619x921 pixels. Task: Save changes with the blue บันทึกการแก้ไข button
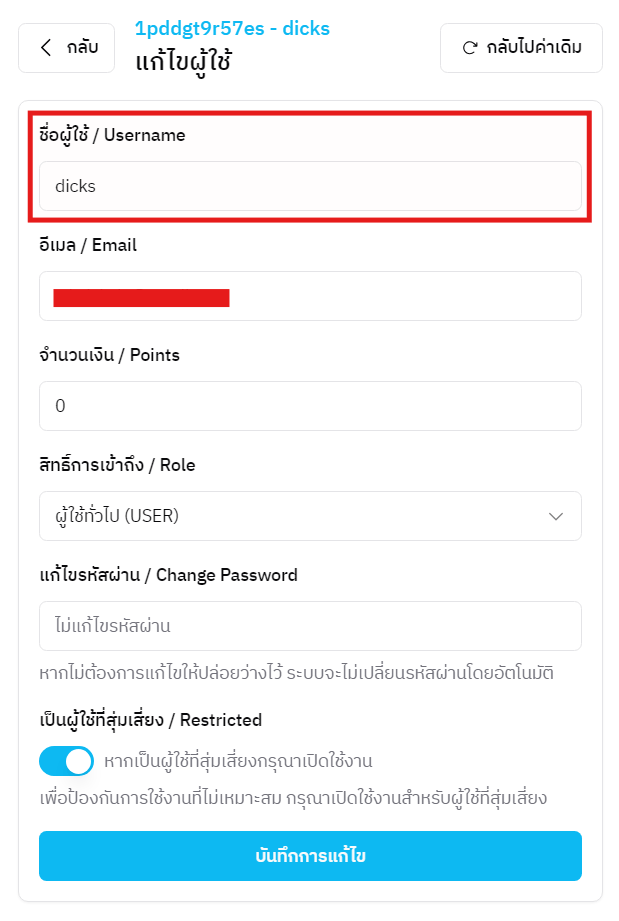click(310, 856)
